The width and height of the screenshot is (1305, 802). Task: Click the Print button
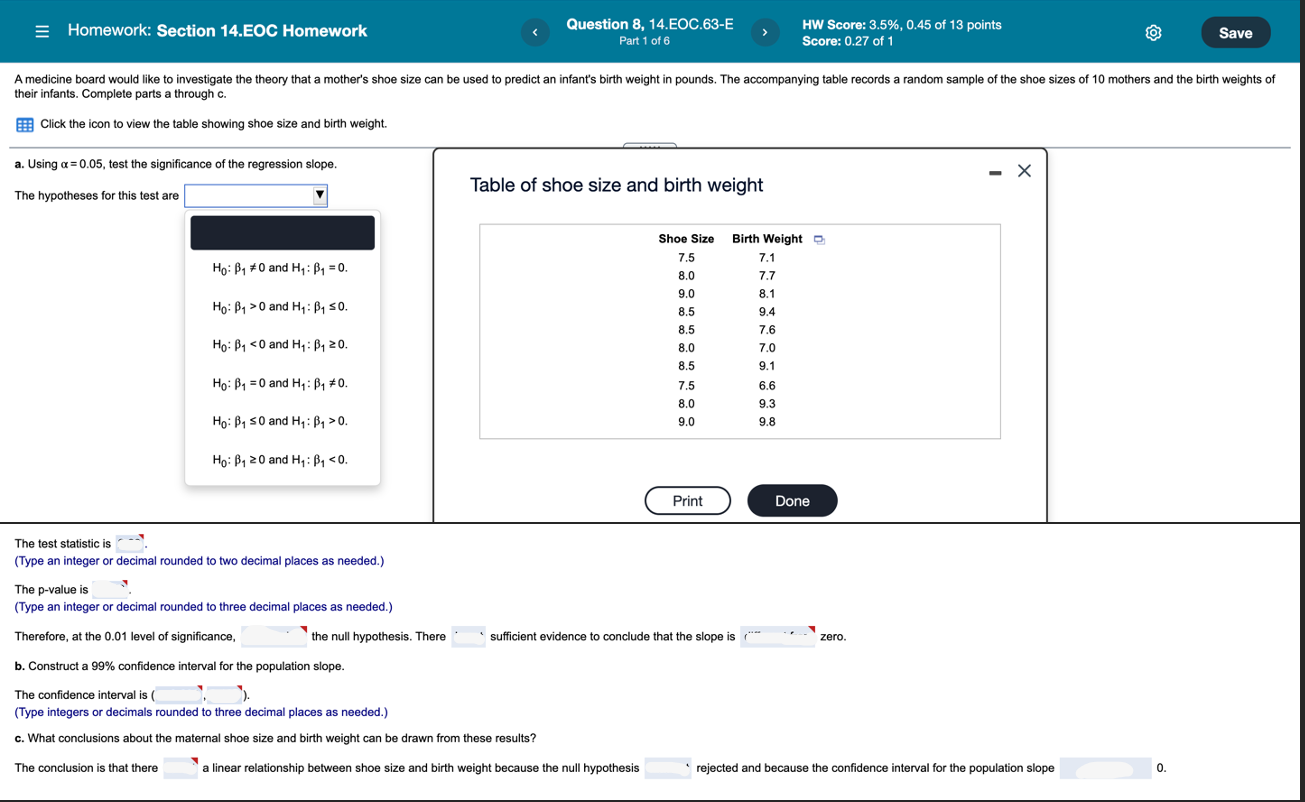point(687,500)
